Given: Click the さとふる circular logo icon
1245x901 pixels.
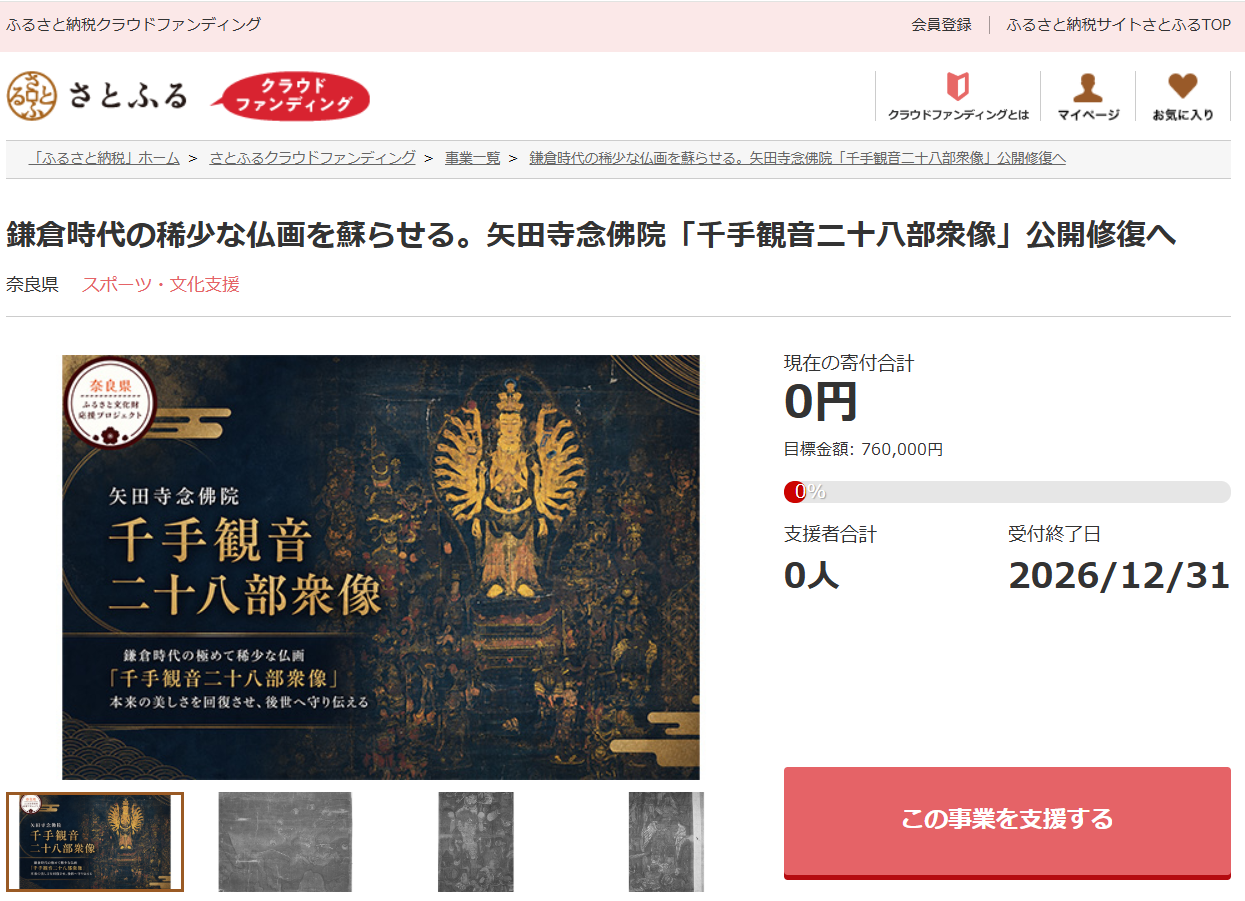Looking at the screenshot, I should 32,96.
